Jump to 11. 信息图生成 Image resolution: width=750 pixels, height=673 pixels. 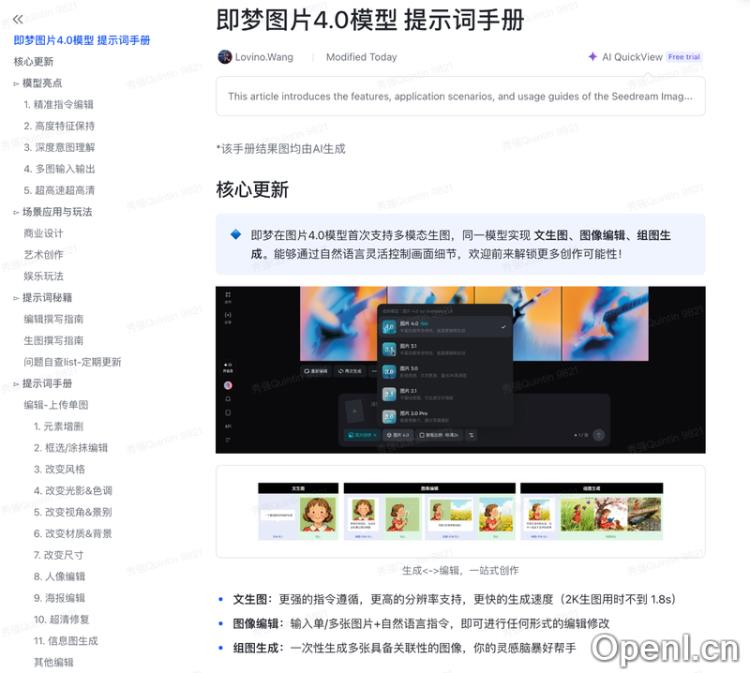pyautogui.click(x=66, y=641)
